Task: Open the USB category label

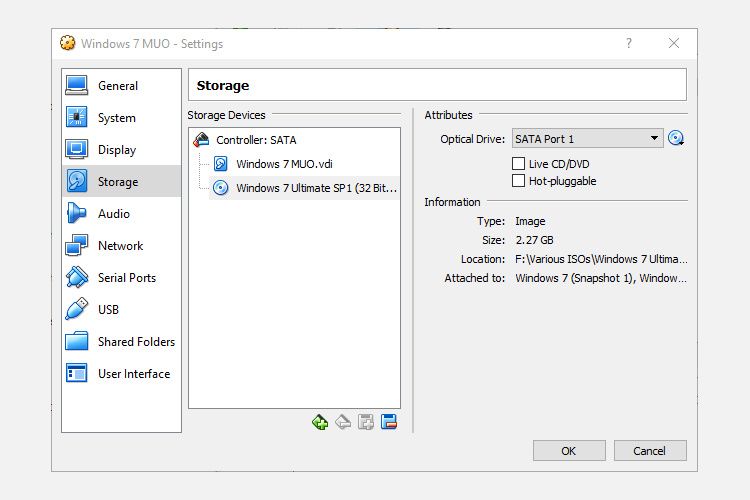Action: [108, 310]
